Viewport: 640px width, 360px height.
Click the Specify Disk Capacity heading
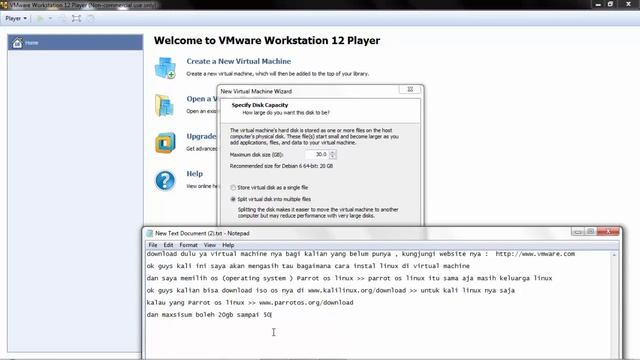point(260,105)
